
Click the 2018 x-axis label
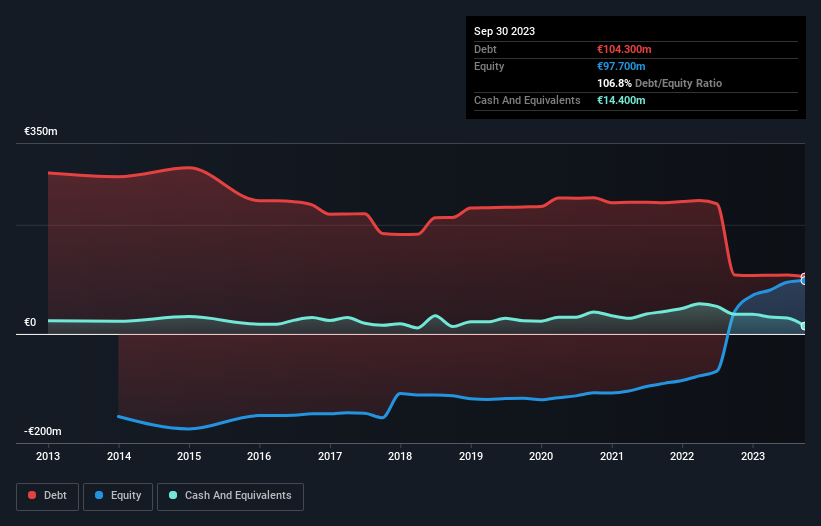(x=400, y=456)
